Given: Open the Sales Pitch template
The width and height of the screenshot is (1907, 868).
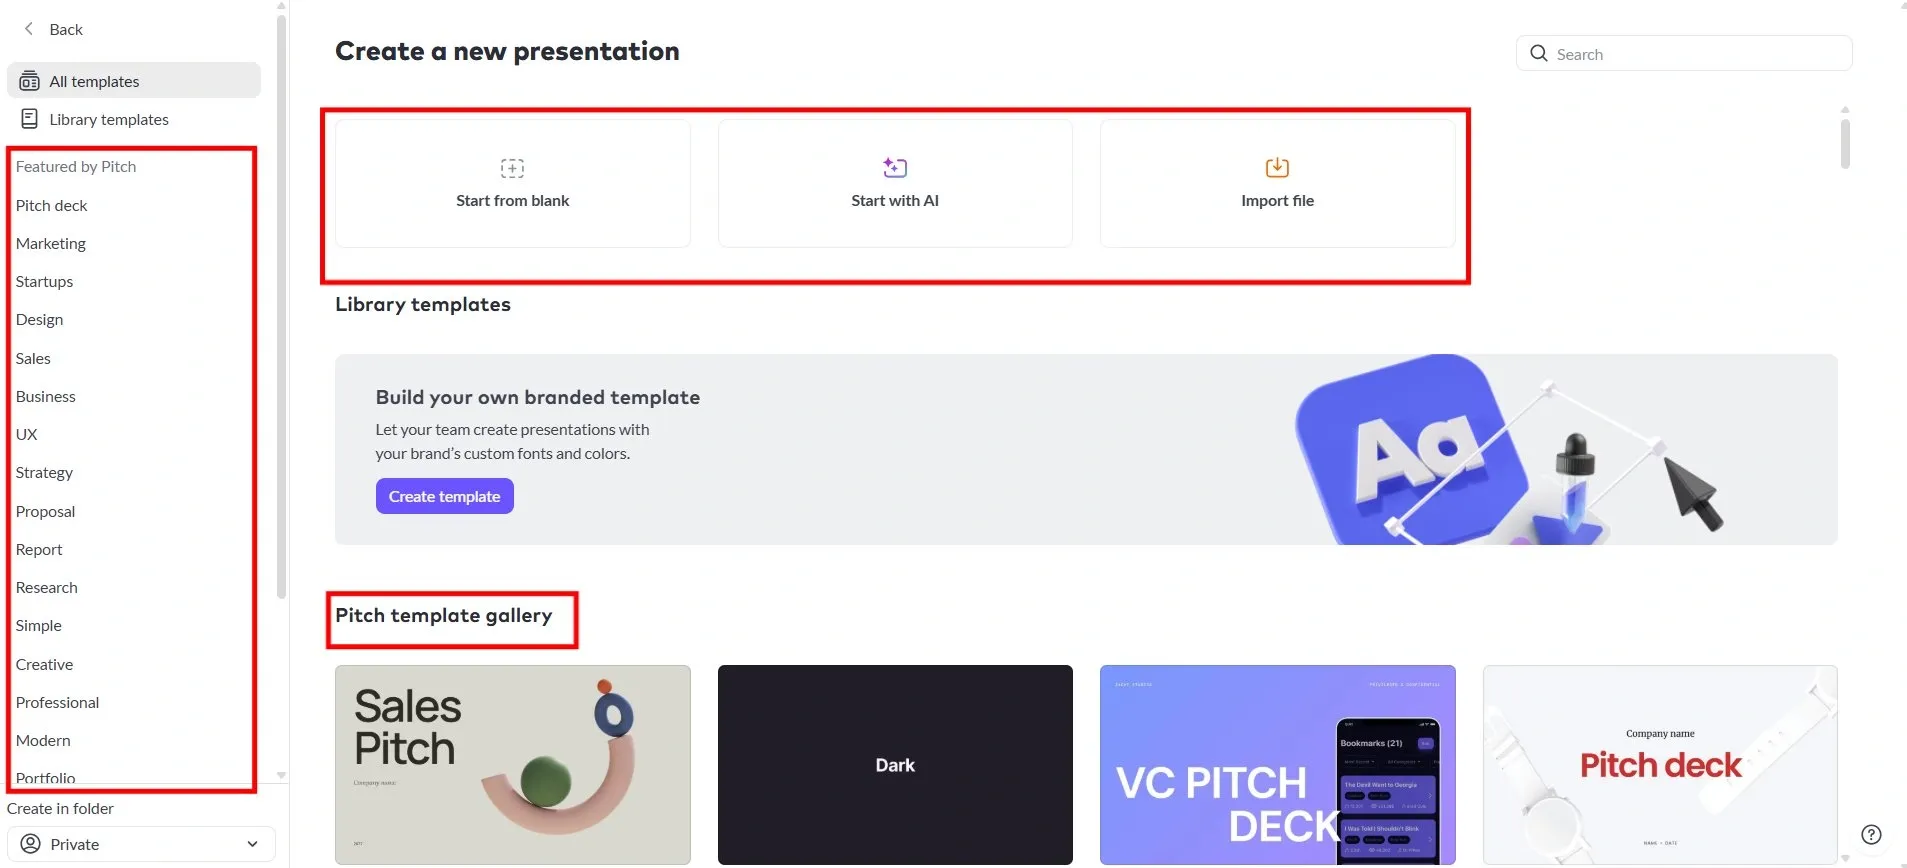Looking at the screenshot, I should [512, 764].
